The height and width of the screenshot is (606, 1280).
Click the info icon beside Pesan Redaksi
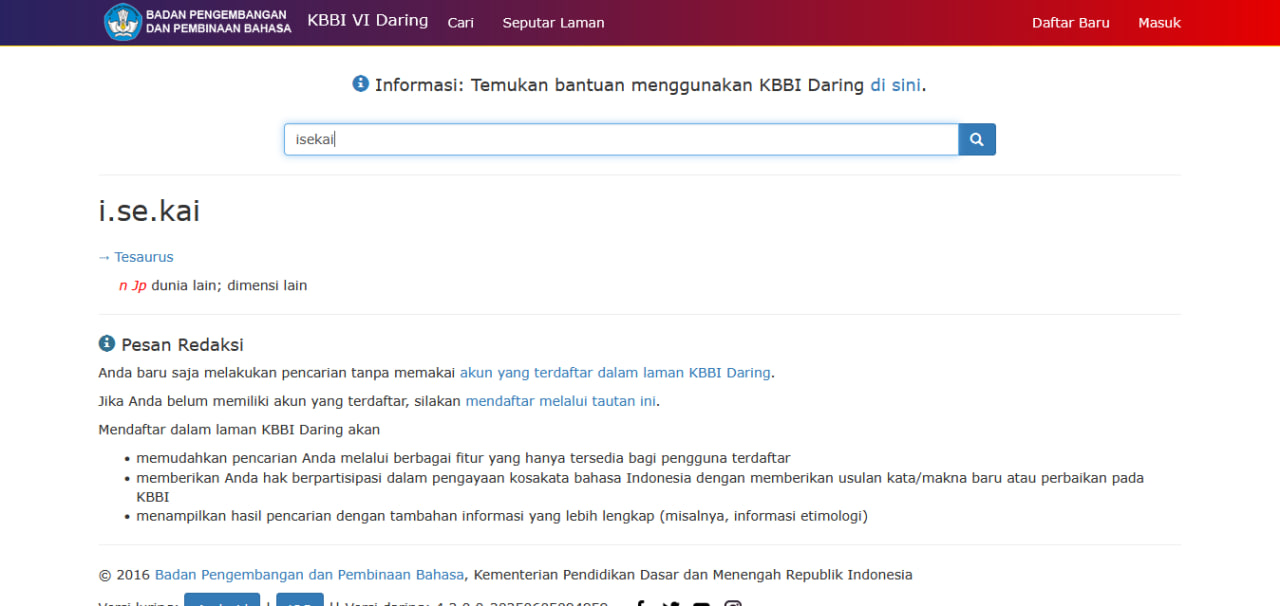[107, 343]
